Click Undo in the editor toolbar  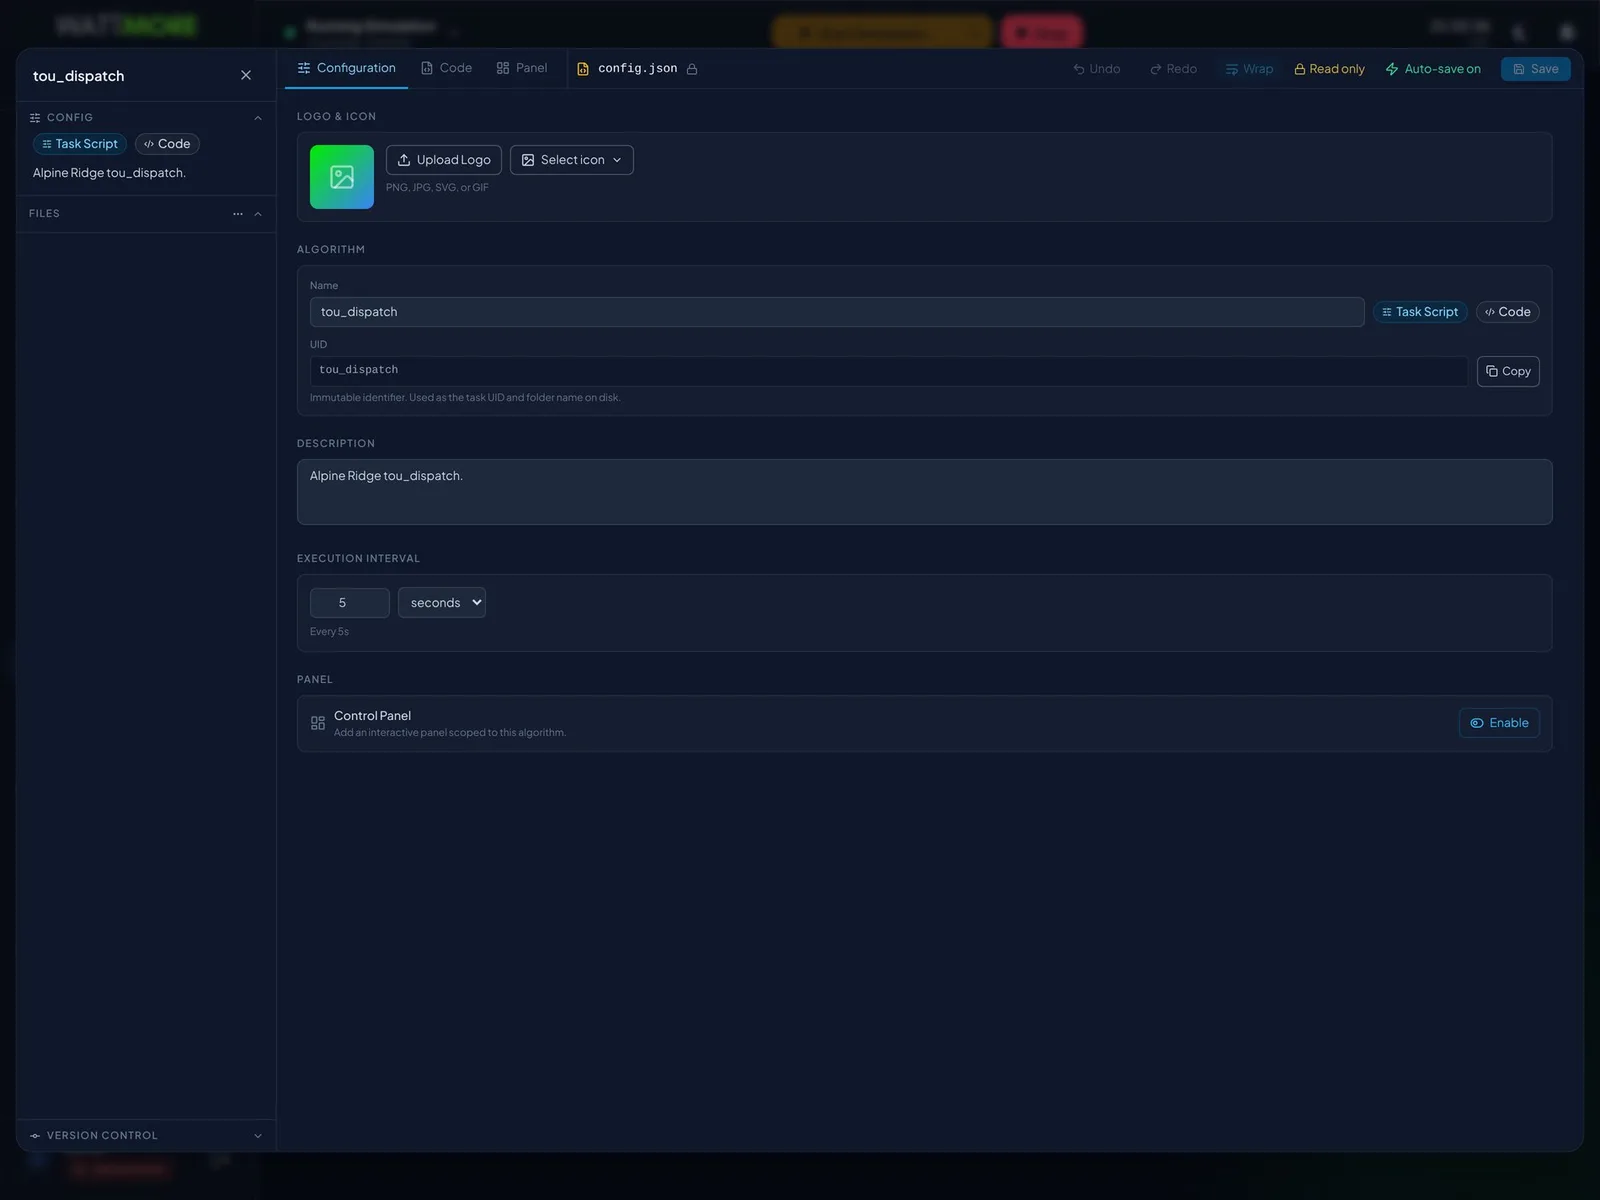pyautogui.click(x=1097, y=69)
